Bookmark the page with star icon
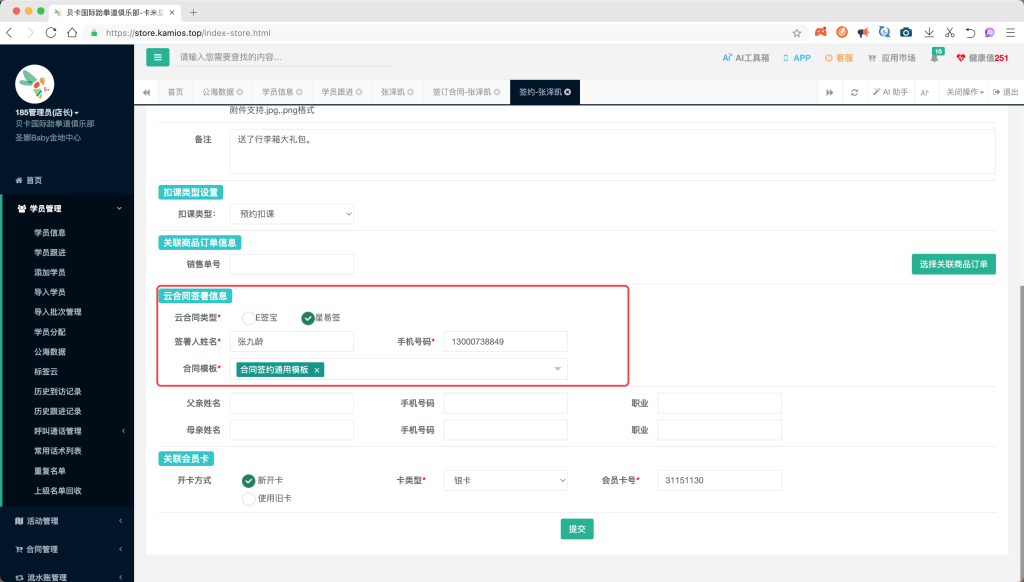The height and width of the screenshot is (582, 1024). tap(797, 33)
